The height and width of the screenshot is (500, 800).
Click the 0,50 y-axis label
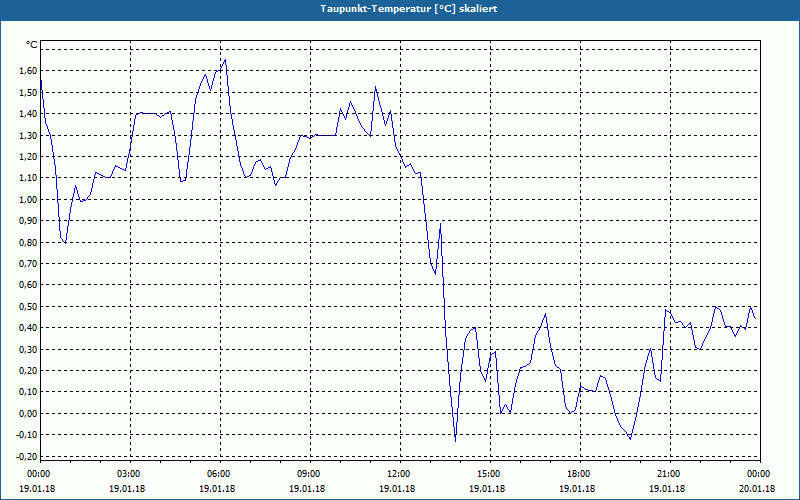pyautogui.click(x=29, y=306)
